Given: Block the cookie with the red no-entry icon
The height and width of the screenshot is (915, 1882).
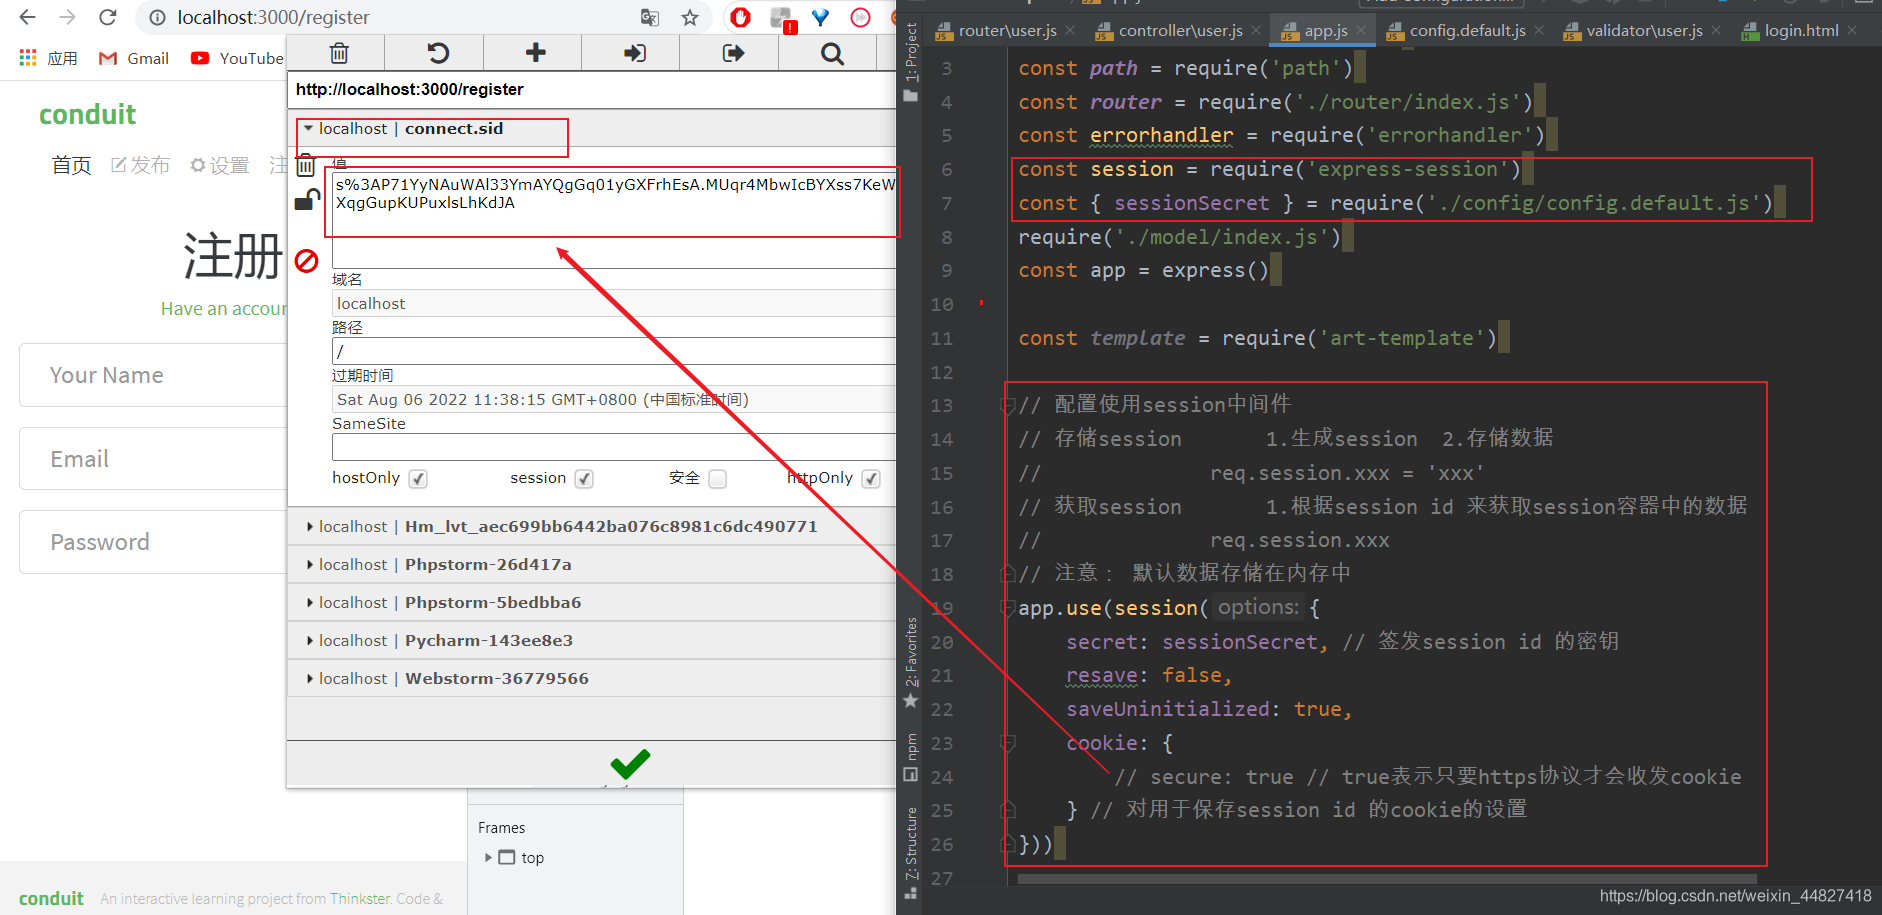Looking at the screenshot, I should (x=306, y=261).
